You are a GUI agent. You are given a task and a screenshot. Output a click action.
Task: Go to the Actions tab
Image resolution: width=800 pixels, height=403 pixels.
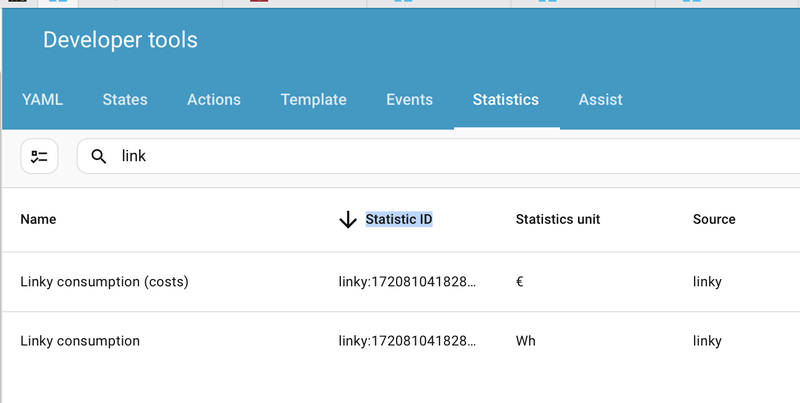[214, 100]
